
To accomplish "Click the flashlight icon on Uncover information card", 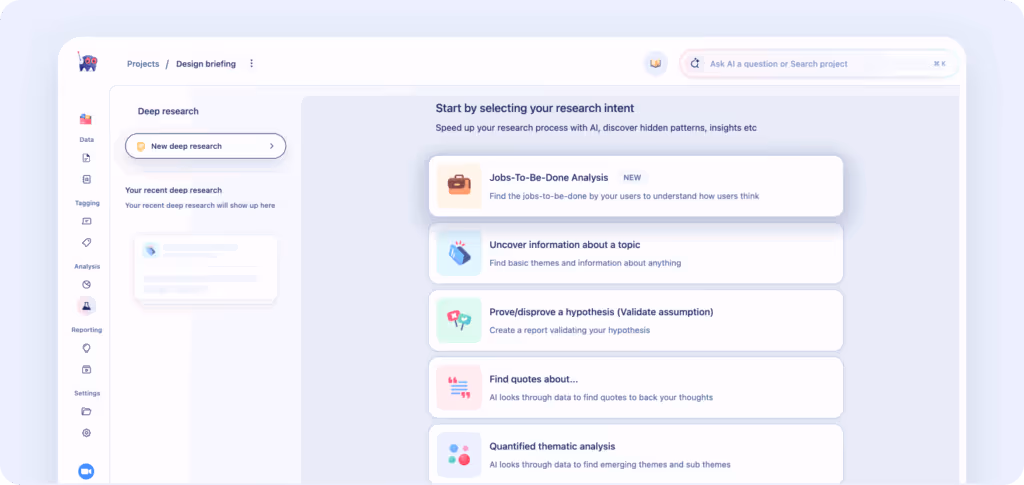I will pos(459,253).
